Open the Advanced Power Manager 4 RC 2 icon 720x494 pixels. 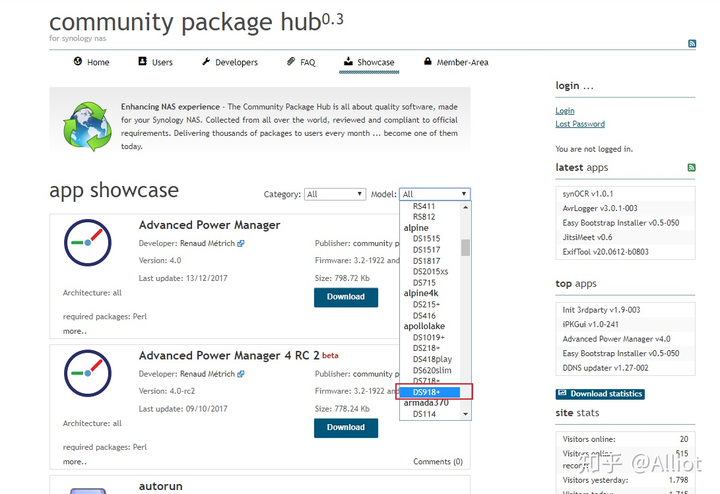(x=88, y=373)
